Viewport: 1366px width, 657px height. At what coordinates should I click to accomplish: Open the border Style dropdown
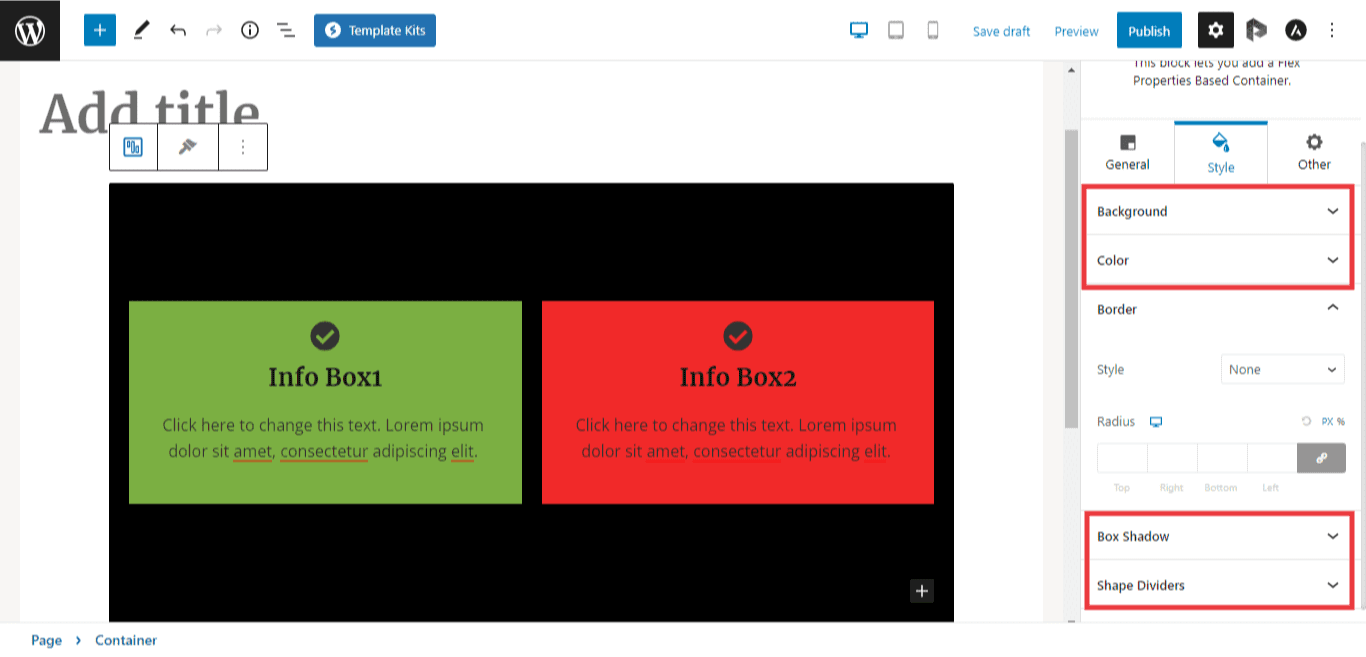[1283, 369]
